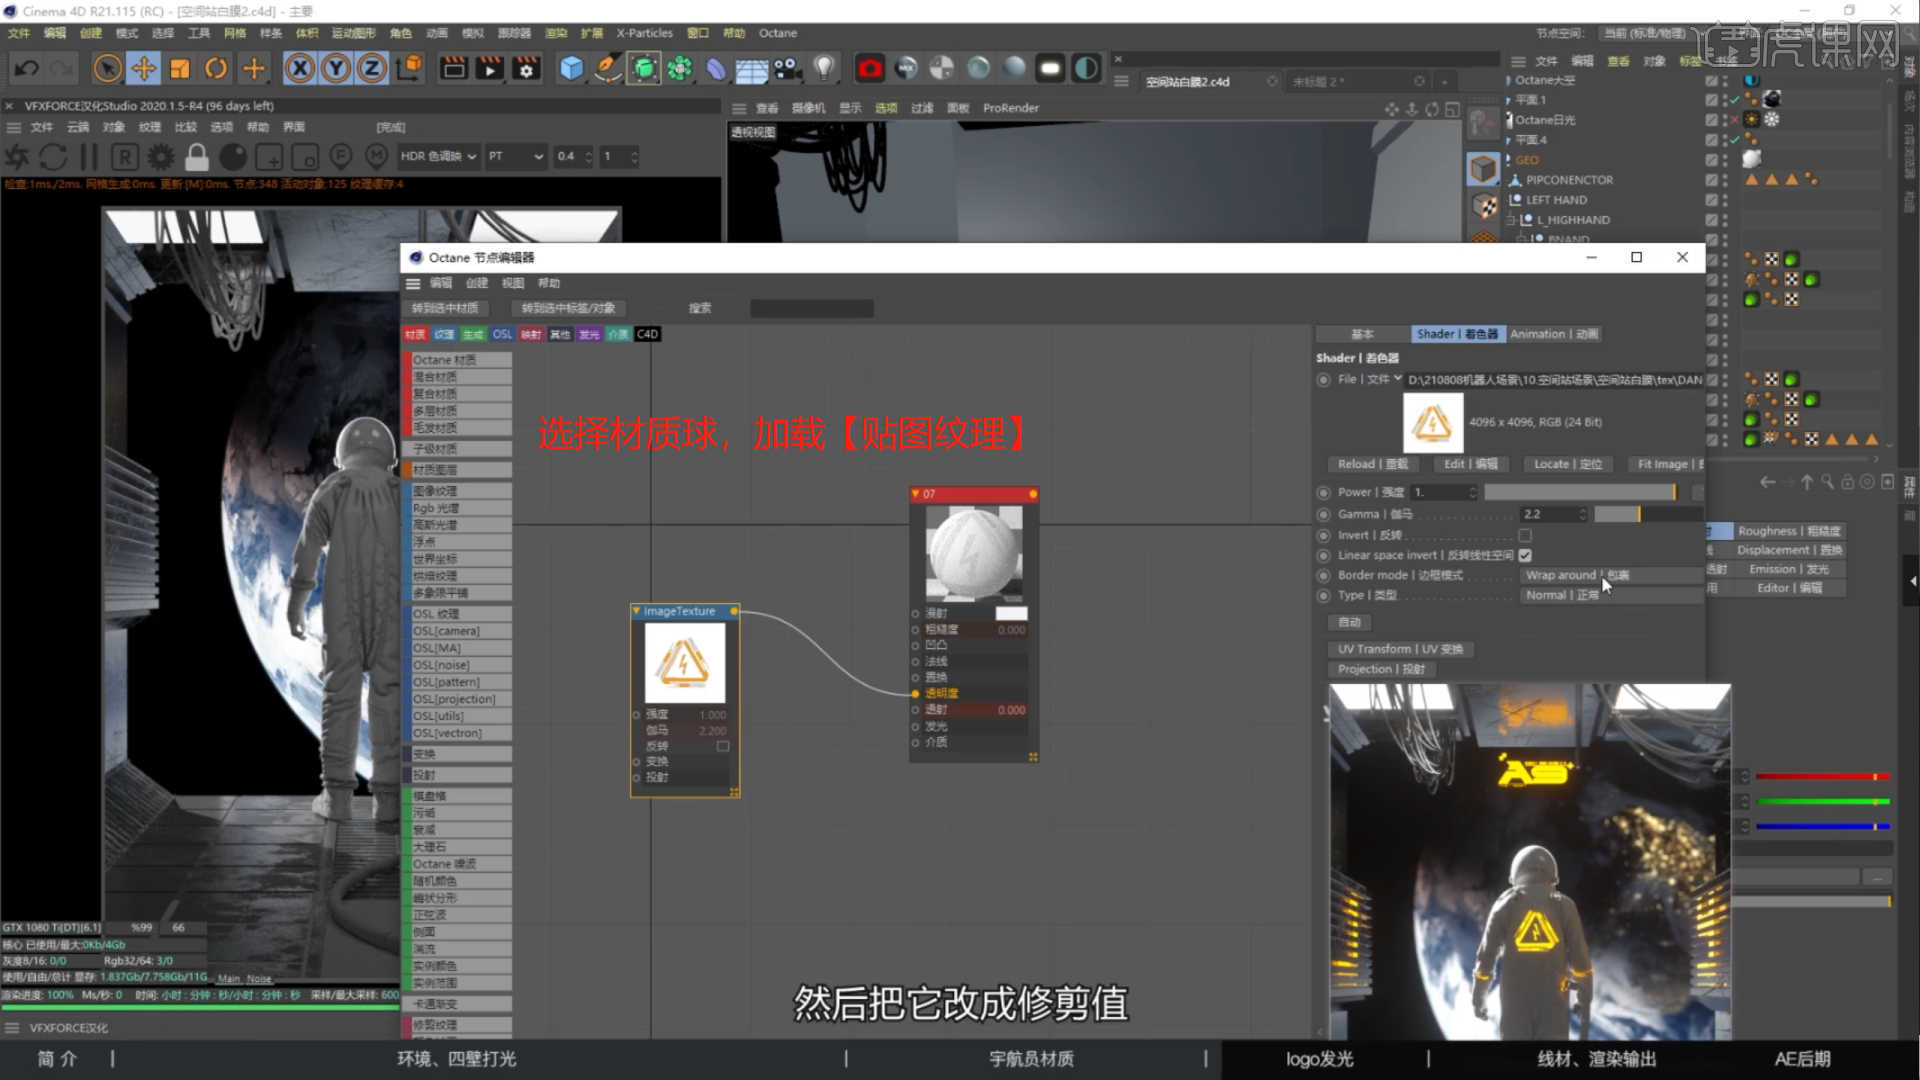Click the Reload texture button
This screenshot has width=1920, height=1080.
[x=1372, y=464]
